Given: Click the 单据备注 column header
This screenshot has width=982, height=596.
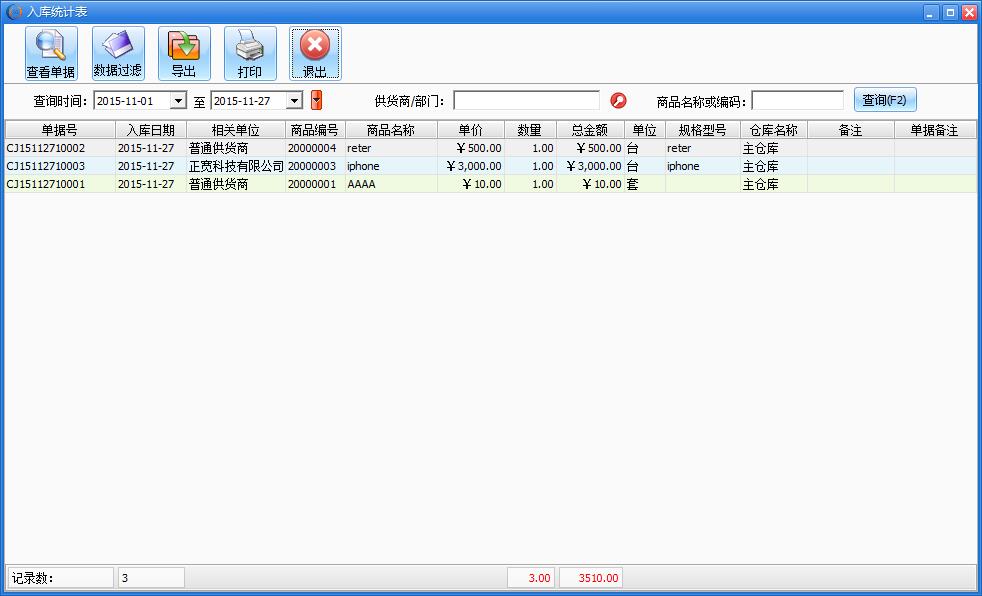Looking at the screenshot, I should point(935,130).
